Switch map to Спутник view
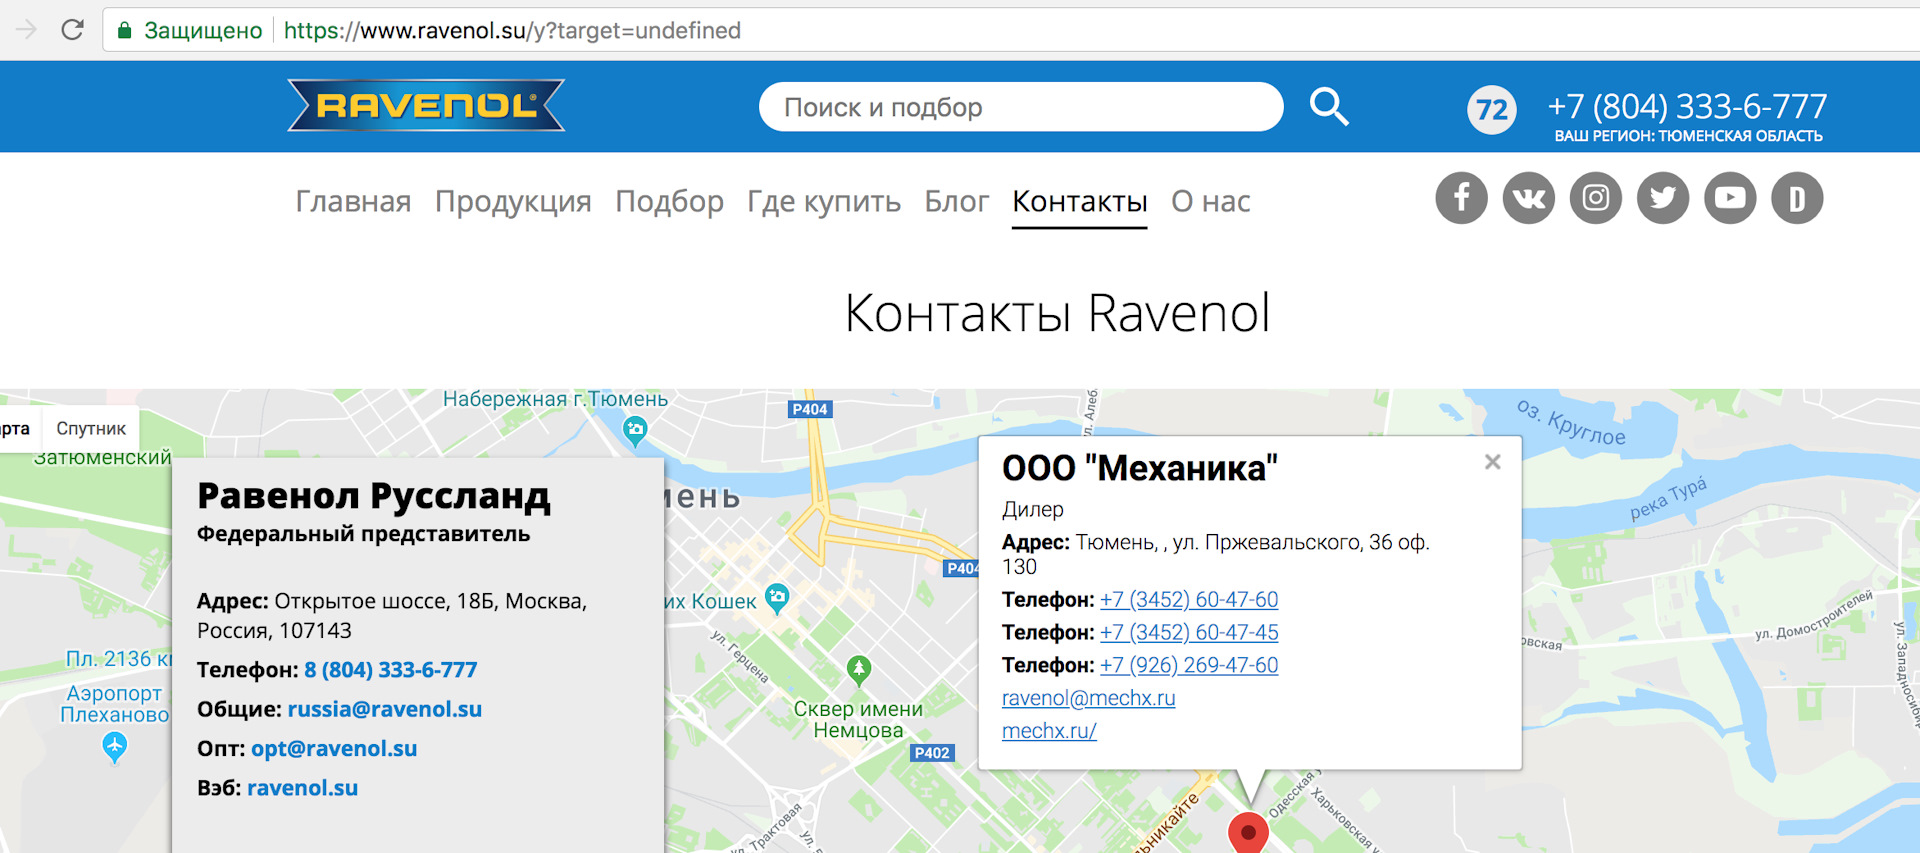The image size is (1920, 853). click(x=91, y=429)
